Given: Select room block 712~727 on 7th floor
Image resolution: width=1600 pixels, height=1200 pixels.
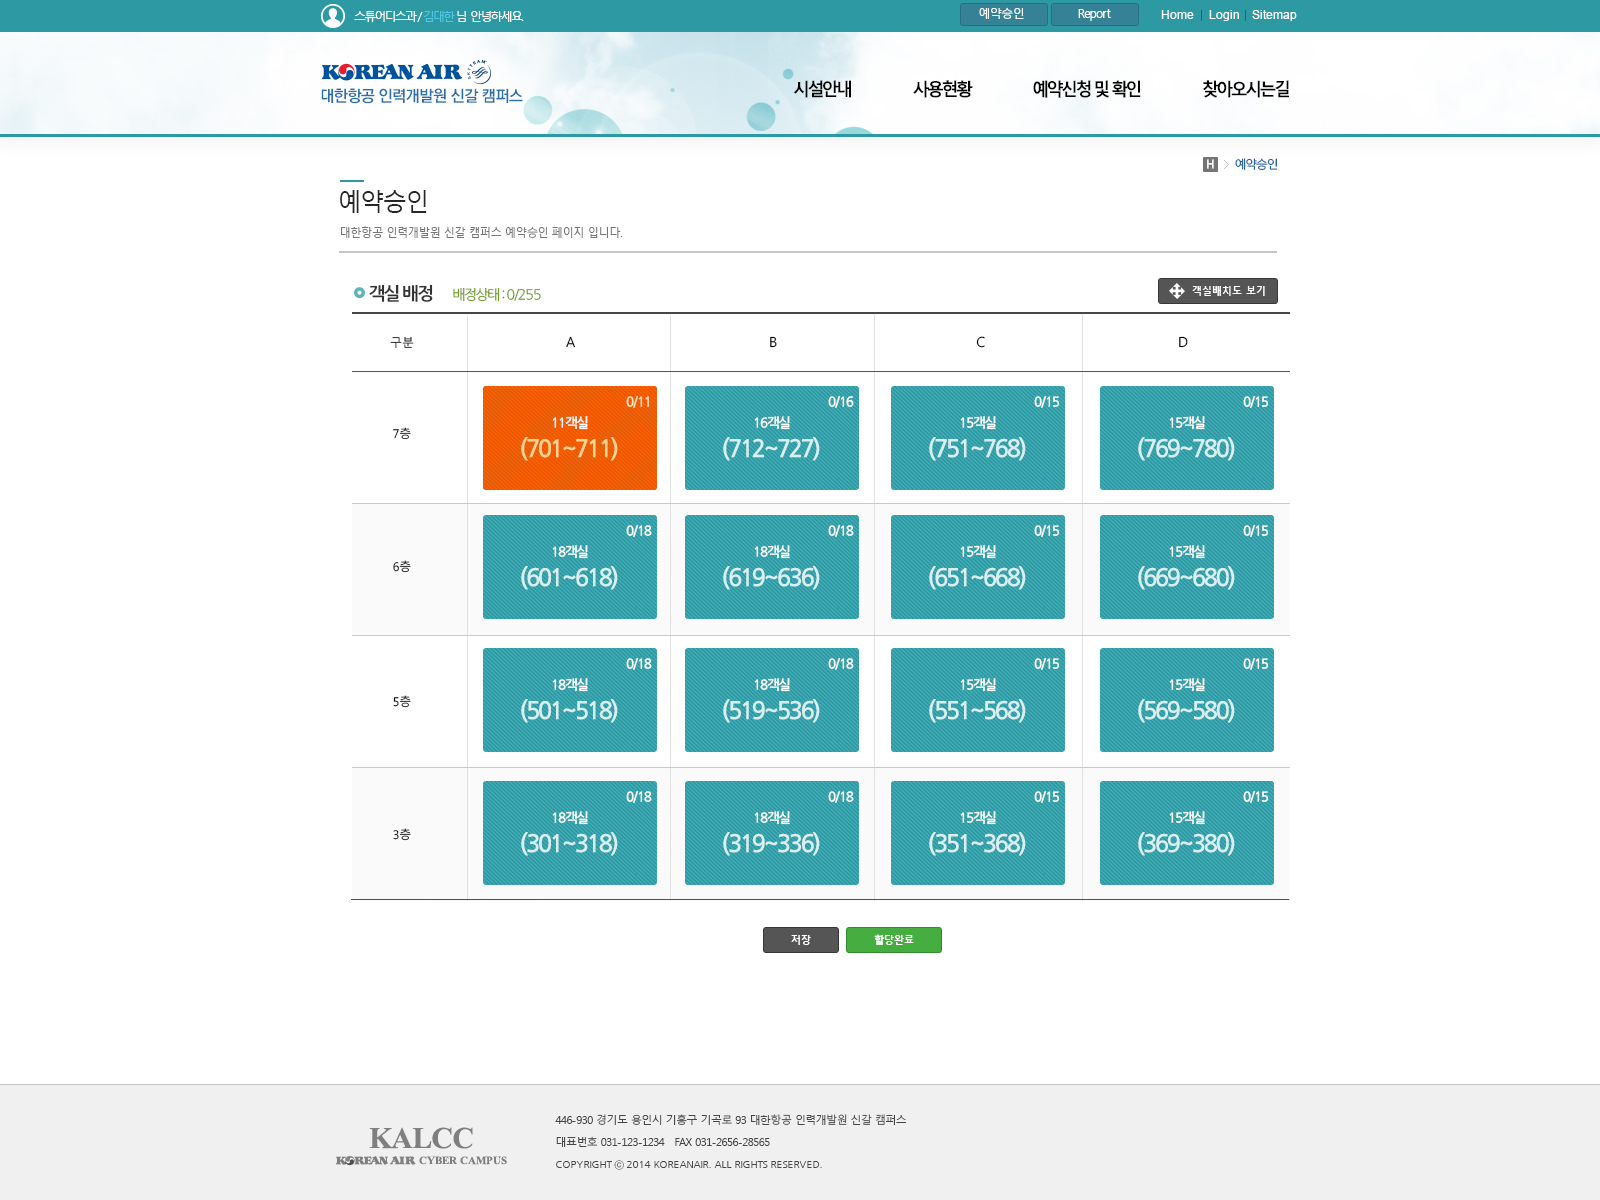Looking at the screenshot, I should click(x=771, y=438).
